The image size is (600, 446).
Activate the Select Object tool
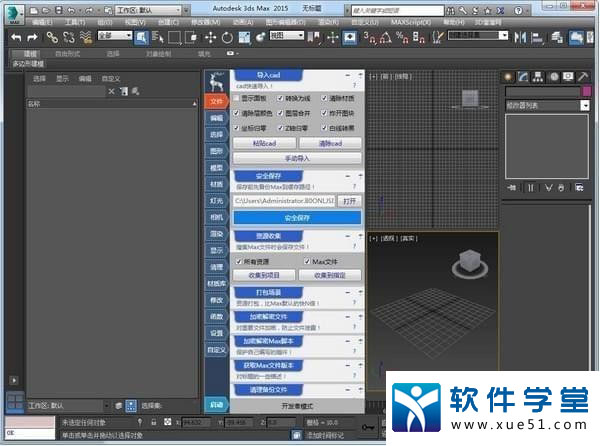click(x=141, y=37)
